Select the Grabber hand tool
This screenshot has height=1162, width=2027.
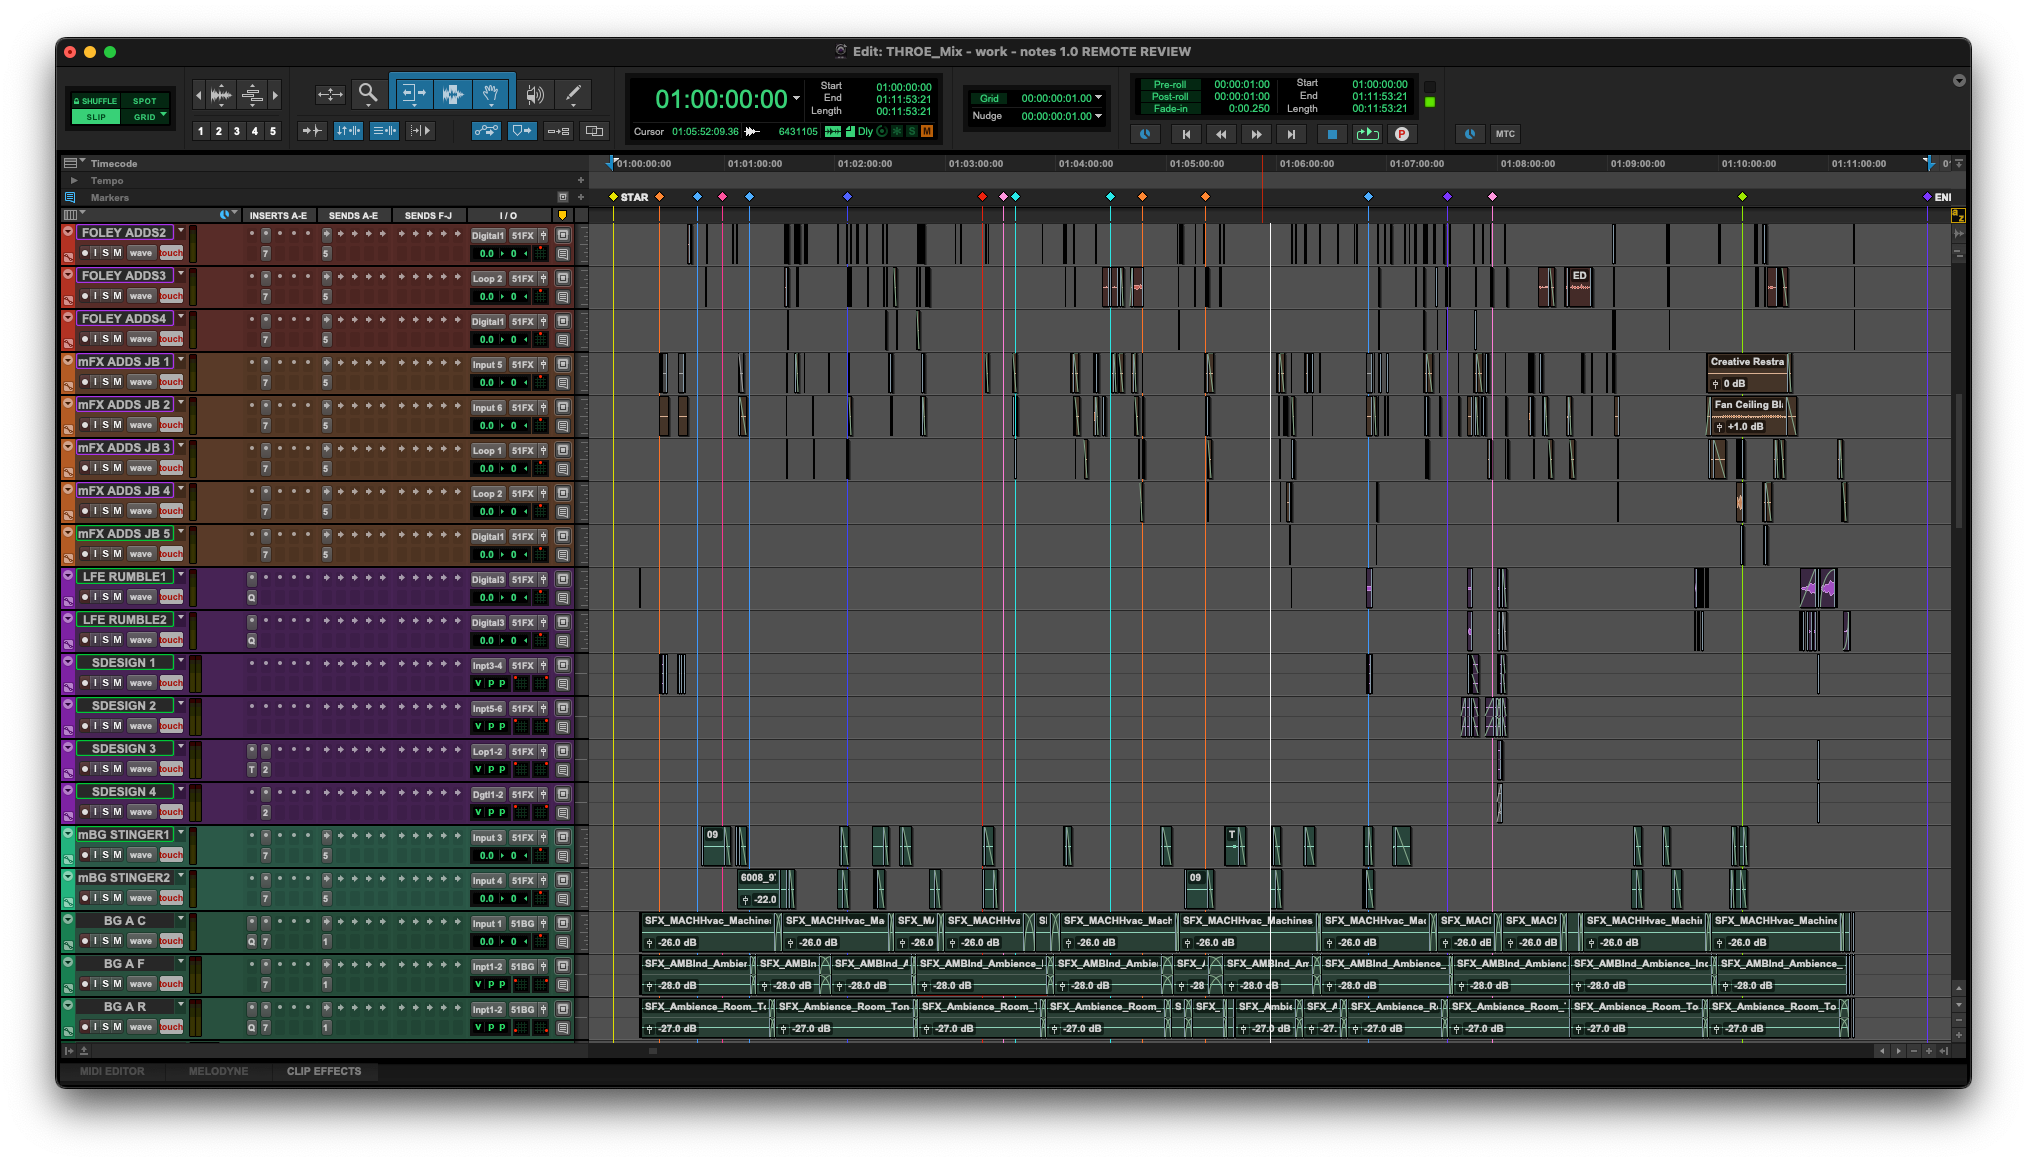tap(490, 94)
